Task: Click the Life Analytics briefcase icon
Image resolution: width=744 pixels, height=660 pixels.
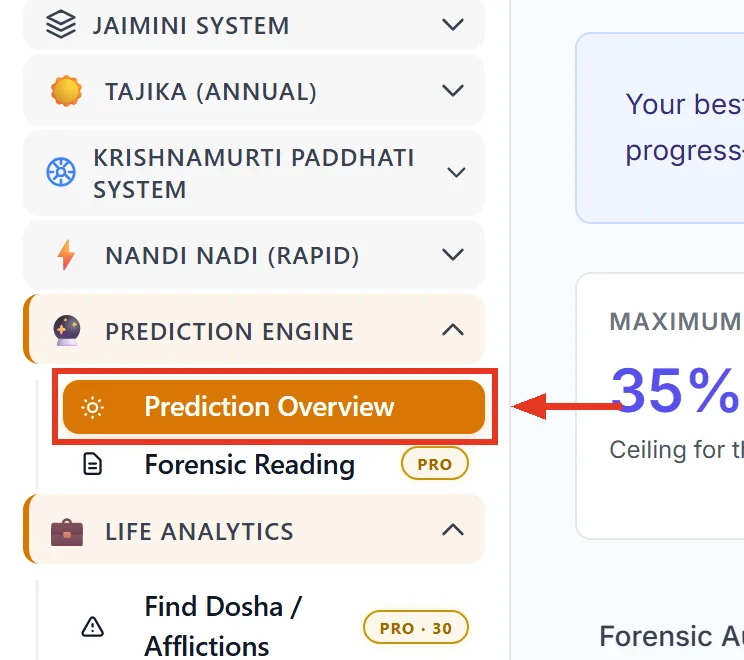Action: 67,532
